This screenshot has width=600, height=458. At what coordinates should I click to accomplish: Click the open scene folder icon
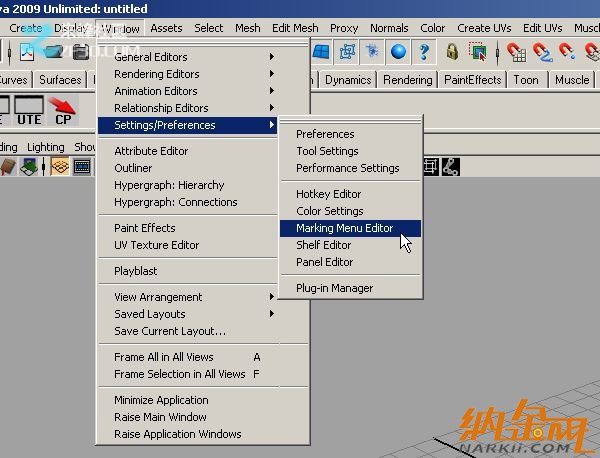pos(53,51)
